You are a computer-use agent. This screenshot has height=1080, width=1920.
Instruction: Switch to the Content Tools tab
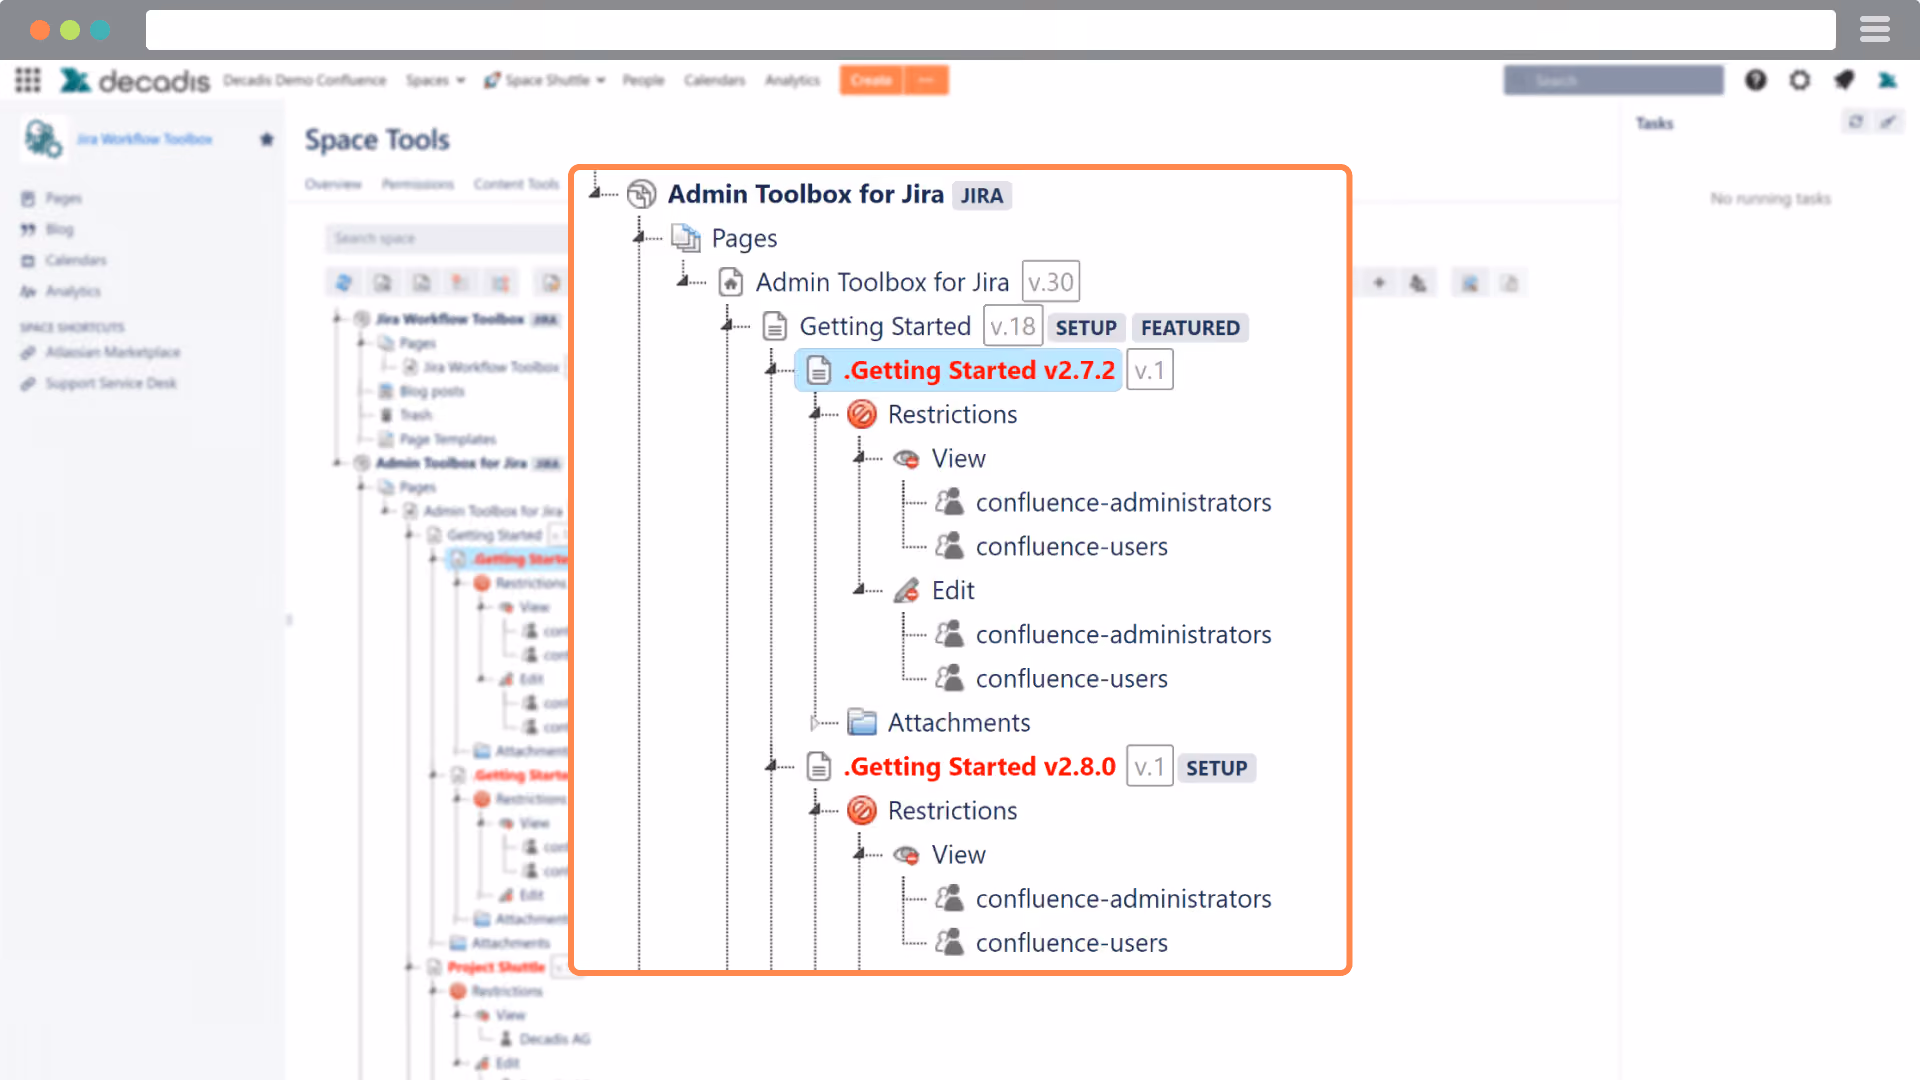pyautogui.click(x=516, y=184)
